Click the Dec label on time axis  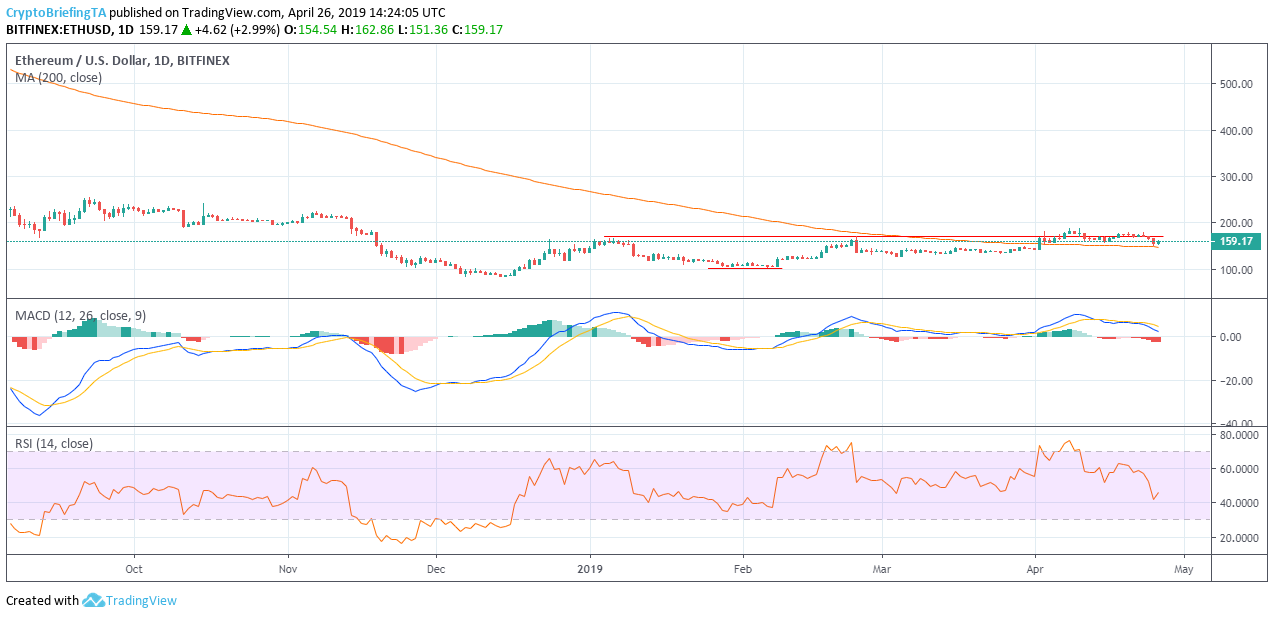coord(436,568)
